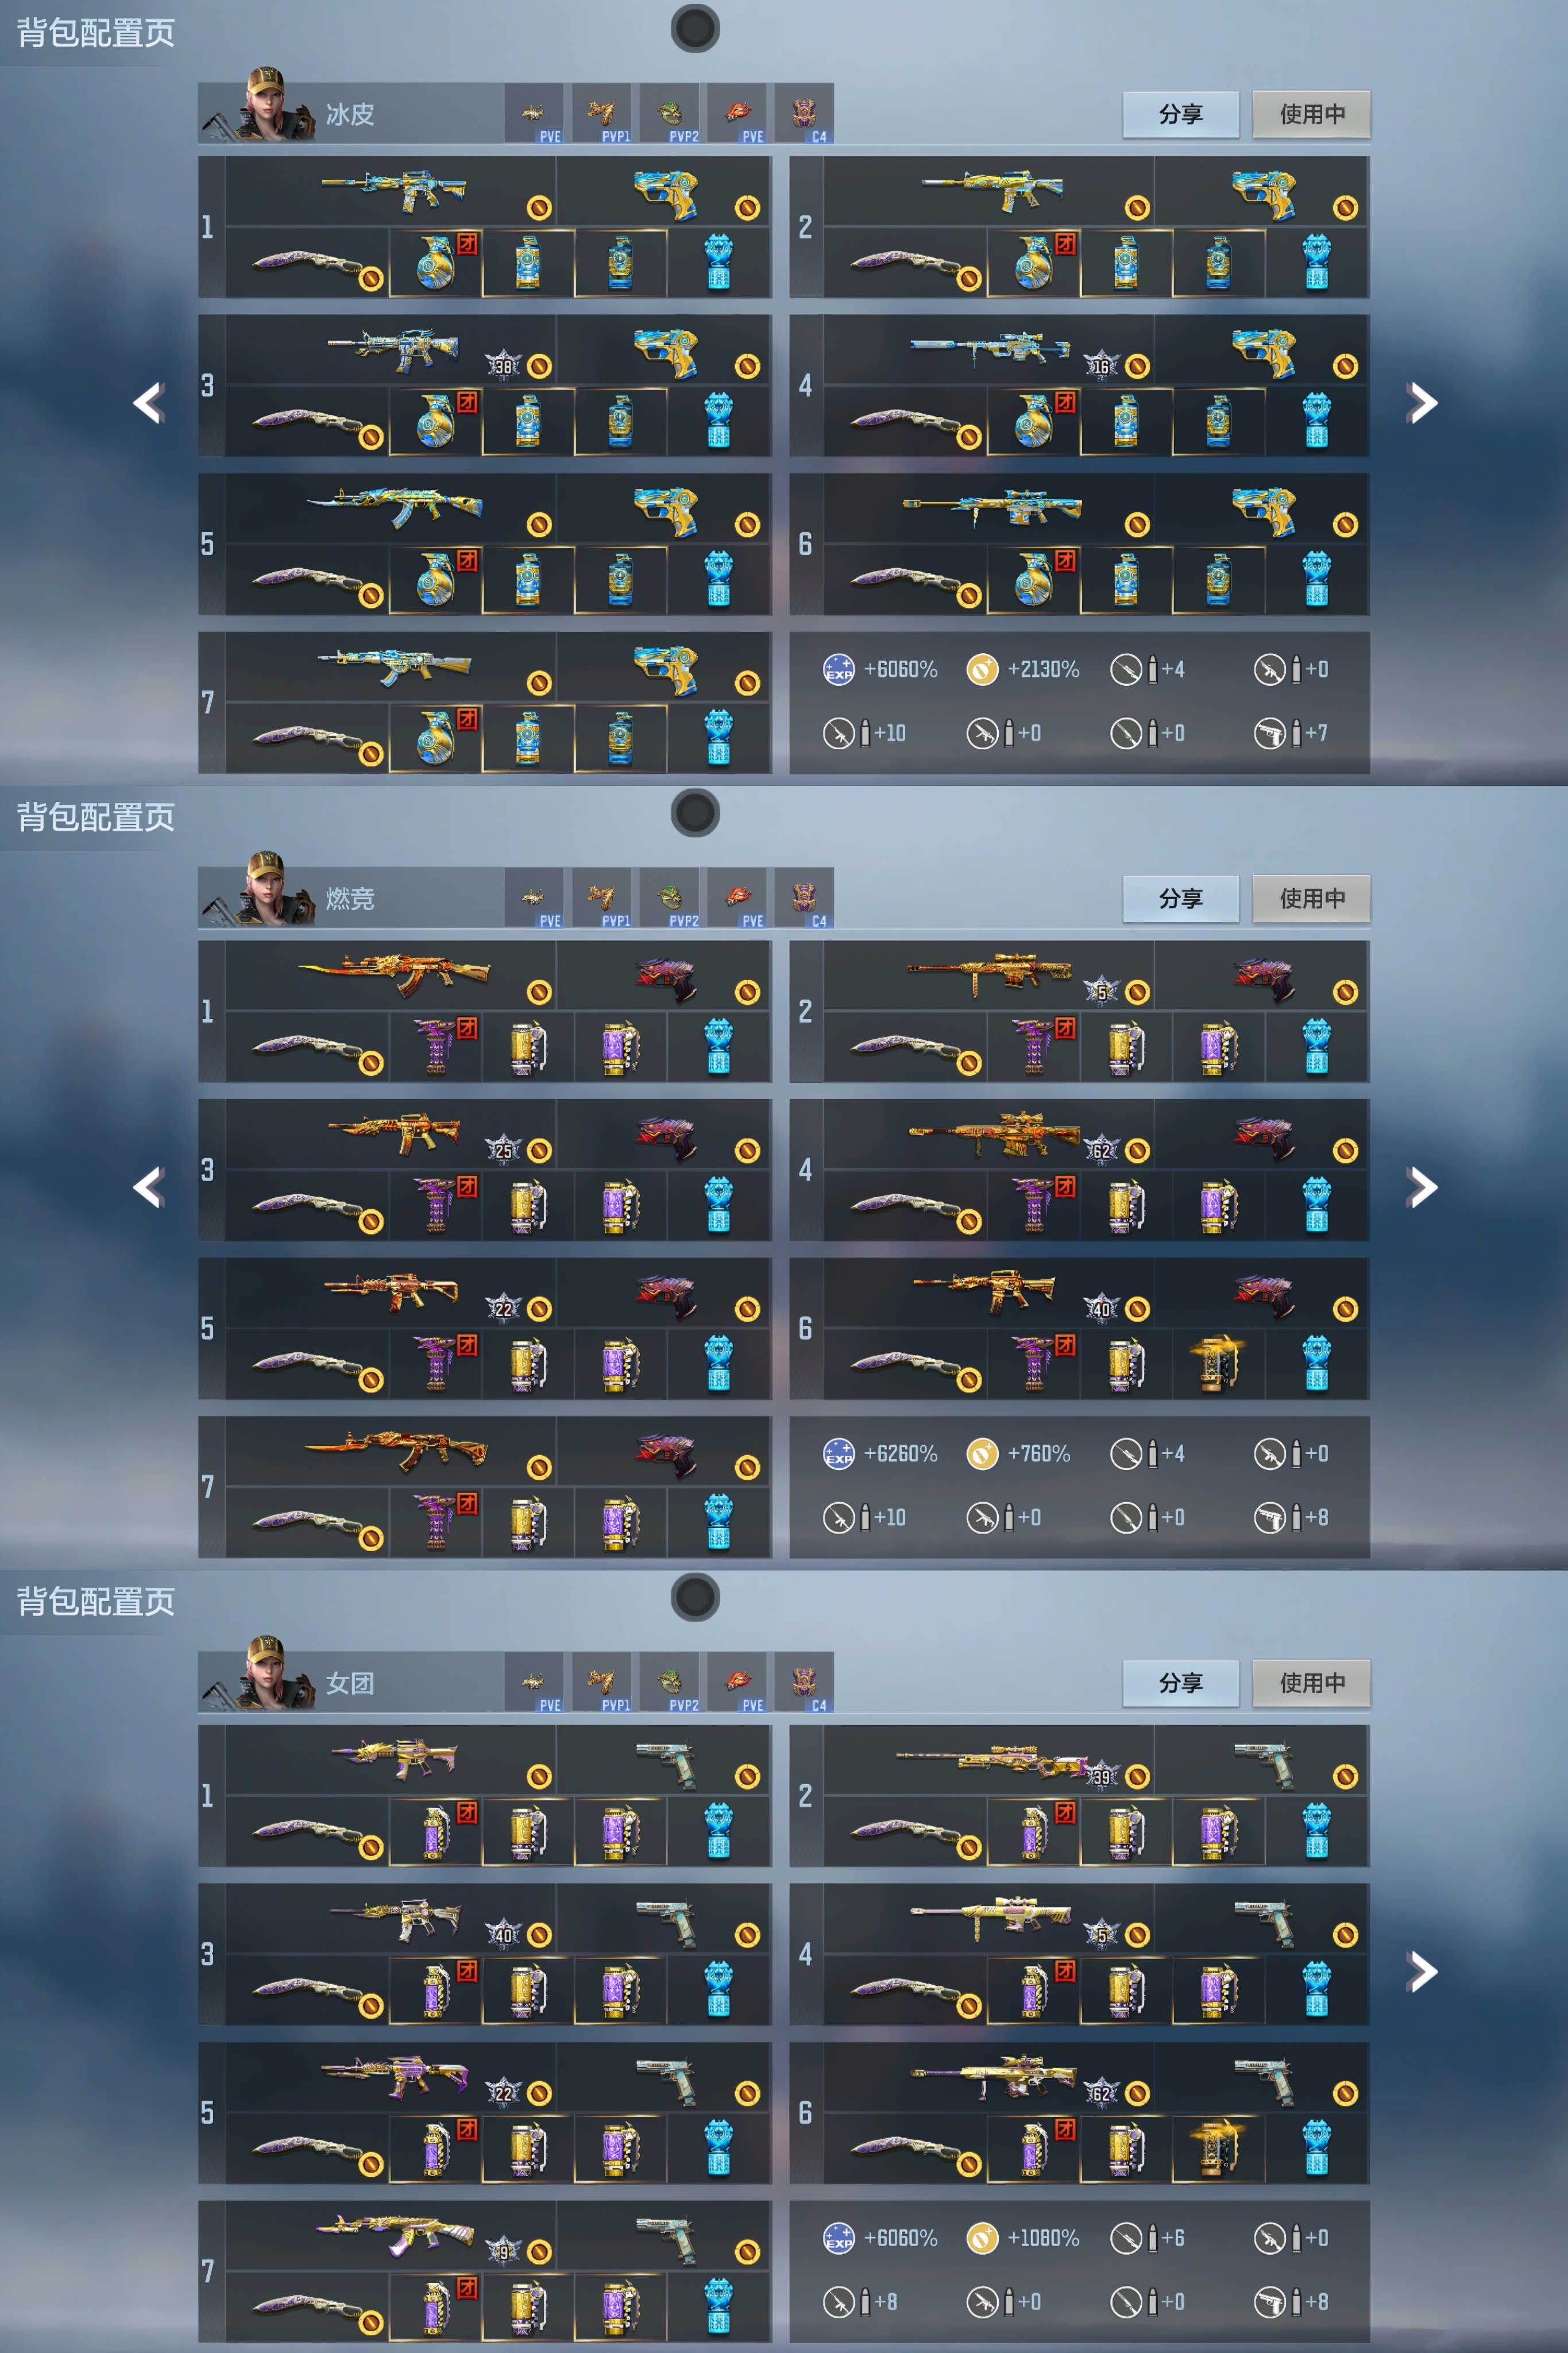Switch to PVP1 tab in 冰皮 panel

tap(601, 116)
